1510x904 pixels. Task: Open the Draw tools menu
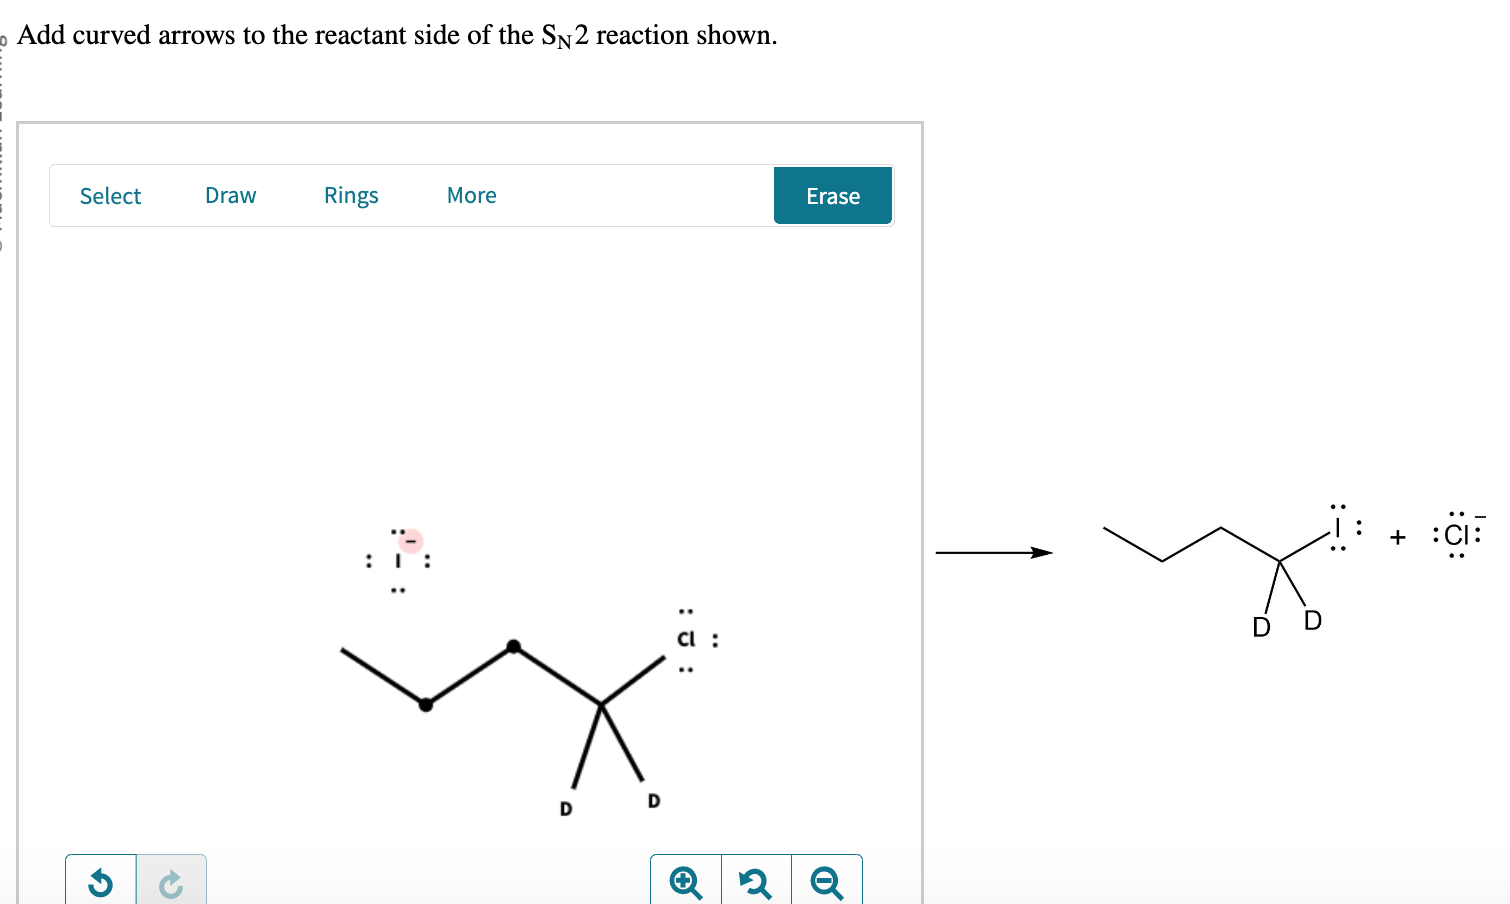point(230,195)
